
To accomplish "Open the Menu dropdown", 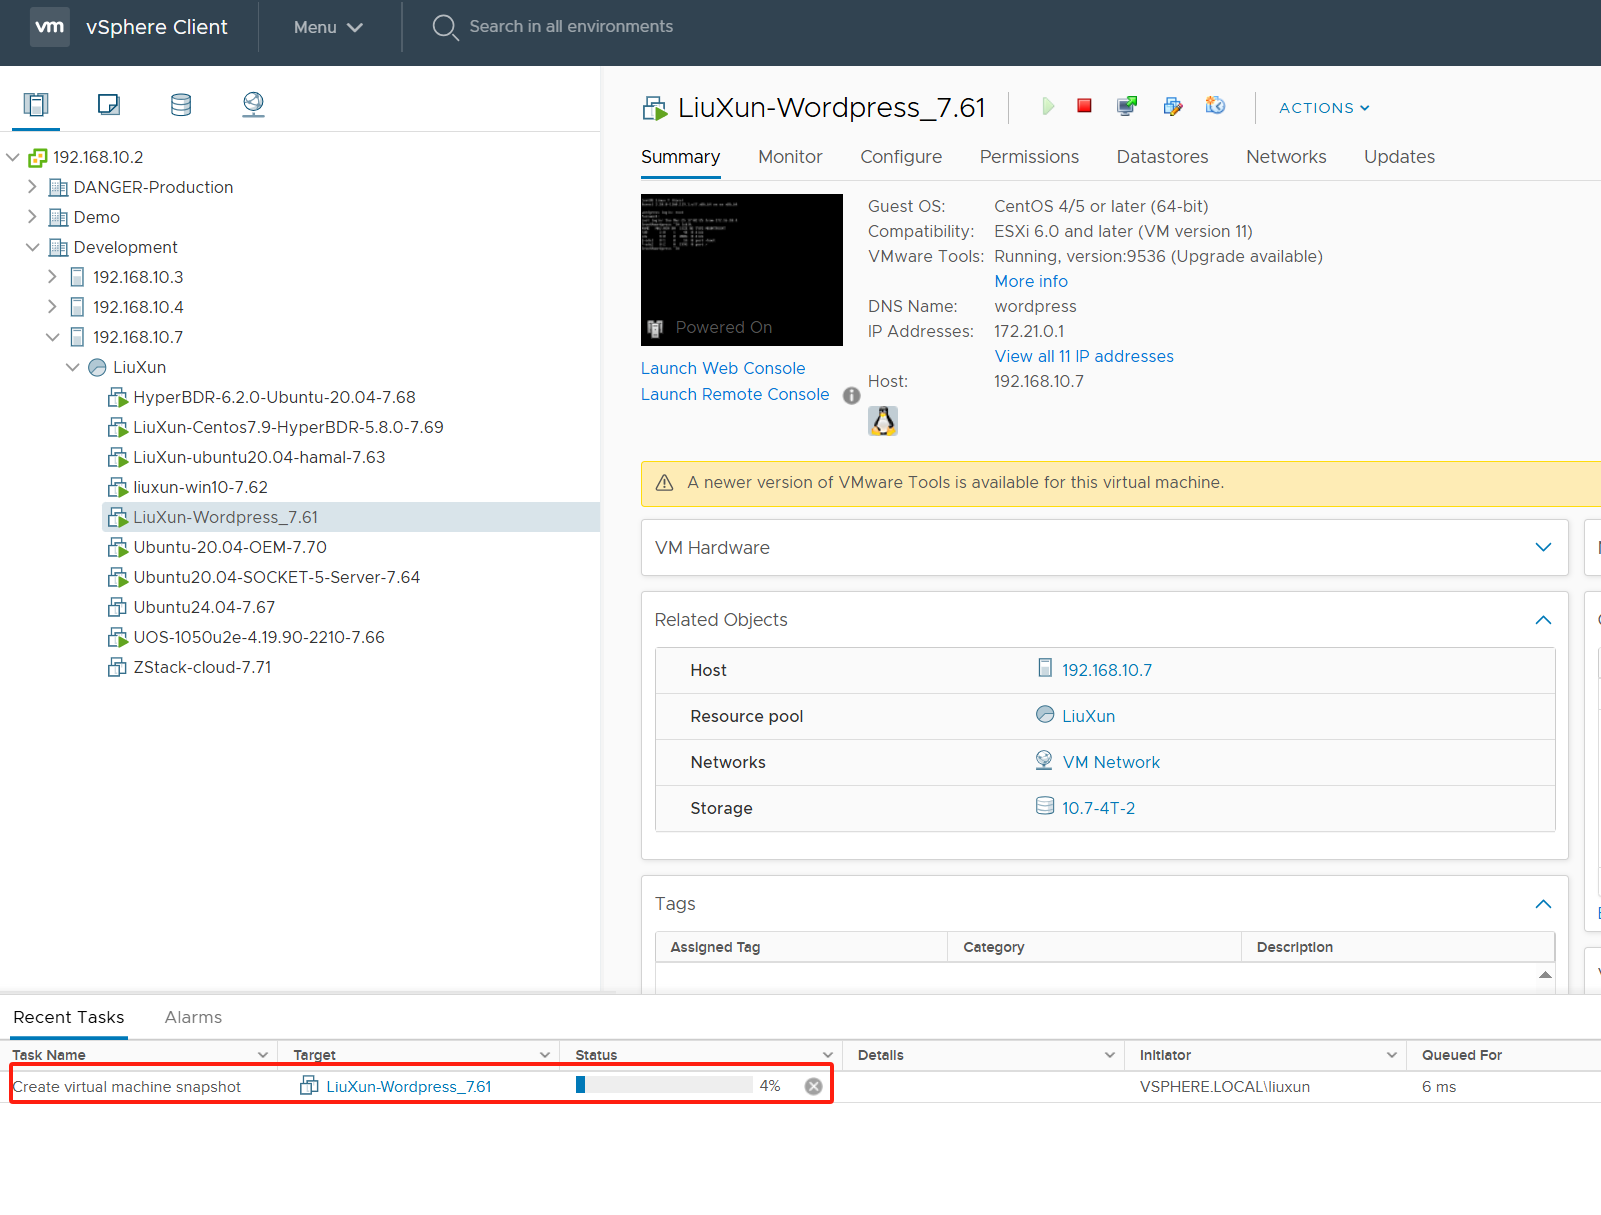I will pos(328,27).
